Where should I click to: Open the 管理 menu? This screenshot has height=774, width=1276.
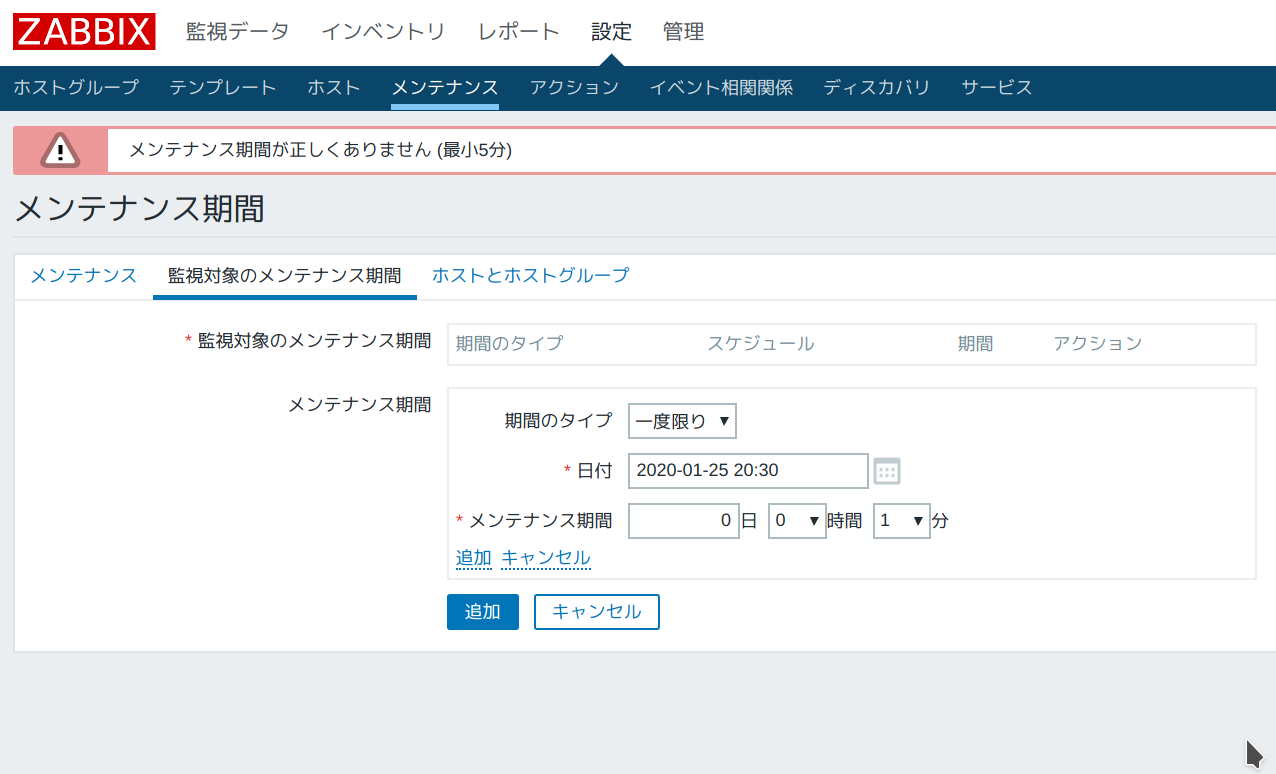(x=683, y=32)
